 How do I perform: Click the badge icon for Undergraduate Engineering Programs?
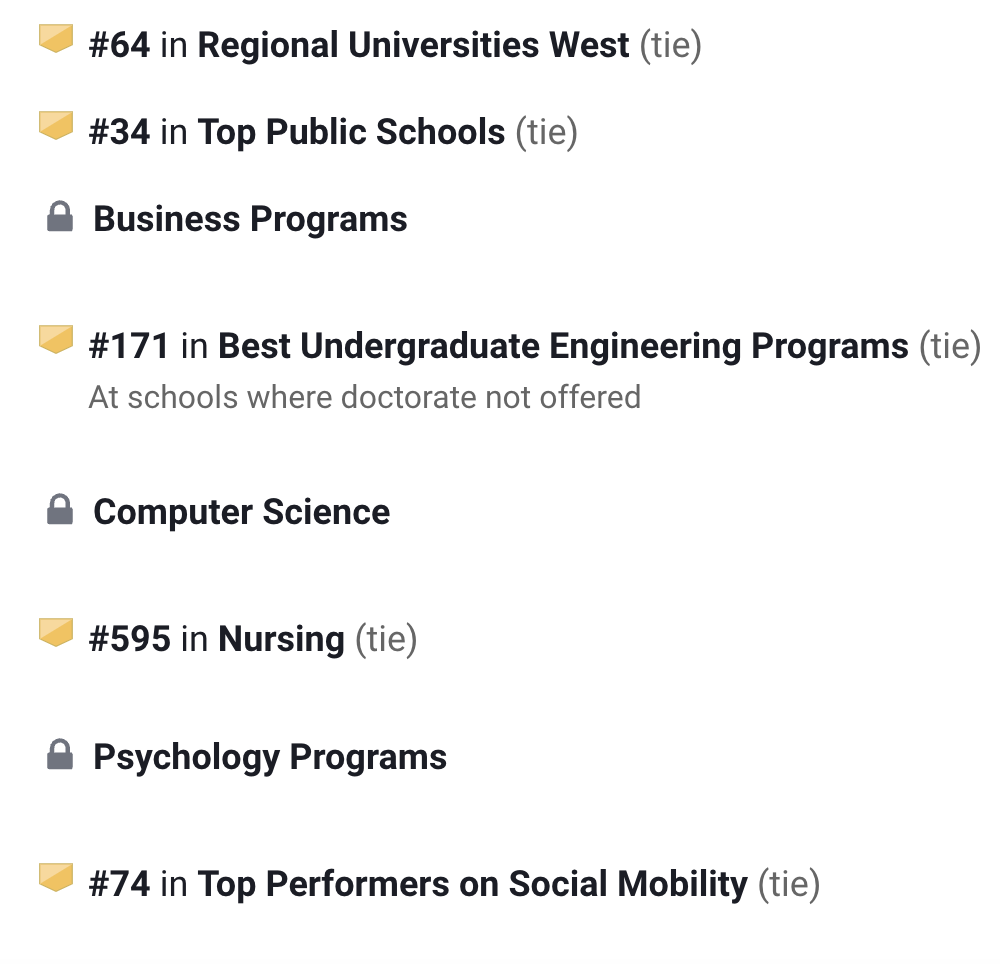click(56, 339)
